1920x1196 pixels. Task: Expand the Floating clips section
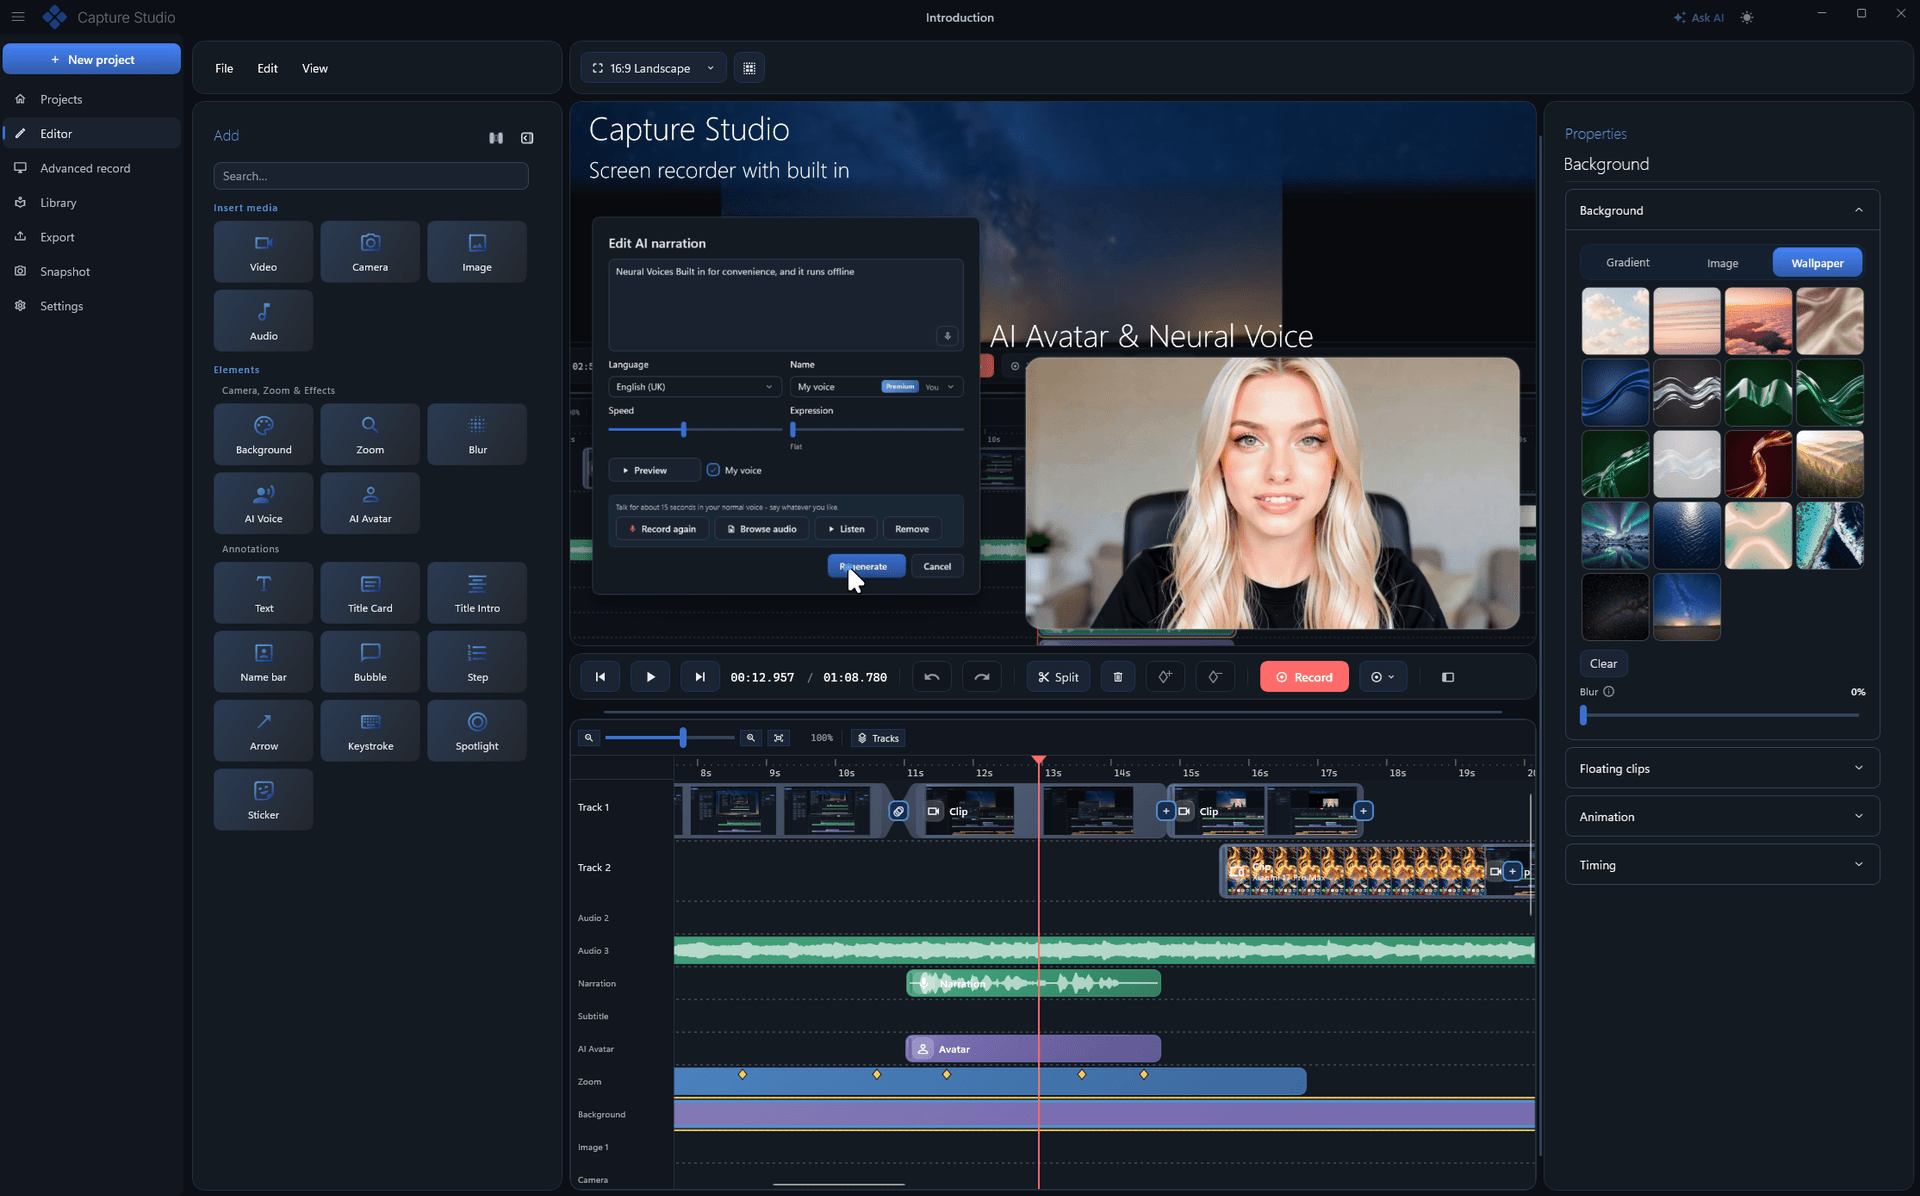tap(1722, 768)
